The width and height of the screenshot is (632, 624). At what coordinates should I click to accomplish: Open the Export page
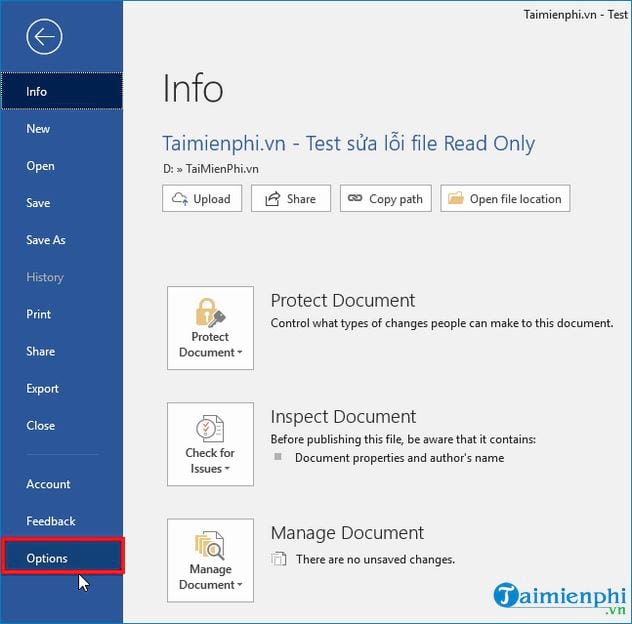[62, 388]
